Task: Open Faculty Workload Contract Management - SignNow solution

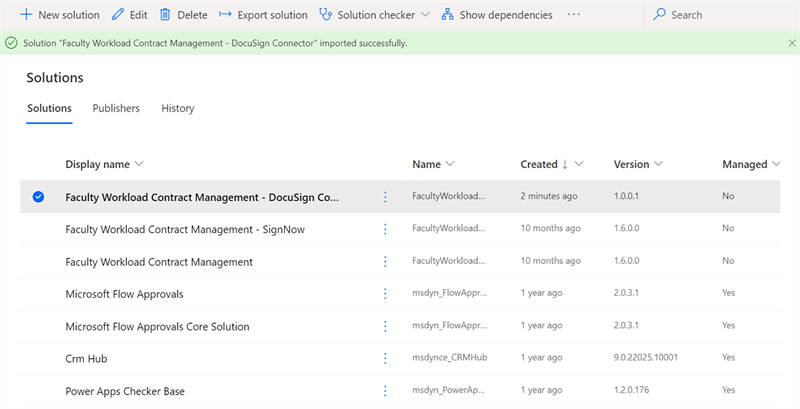Action: pyautogui.click(x=185, y=230)
